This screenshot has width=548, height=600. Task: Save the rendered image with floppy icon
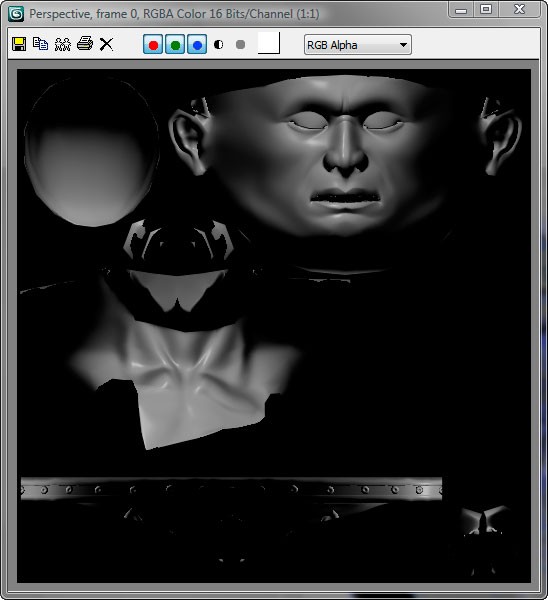pyautogui.click(x=19, y=44)
